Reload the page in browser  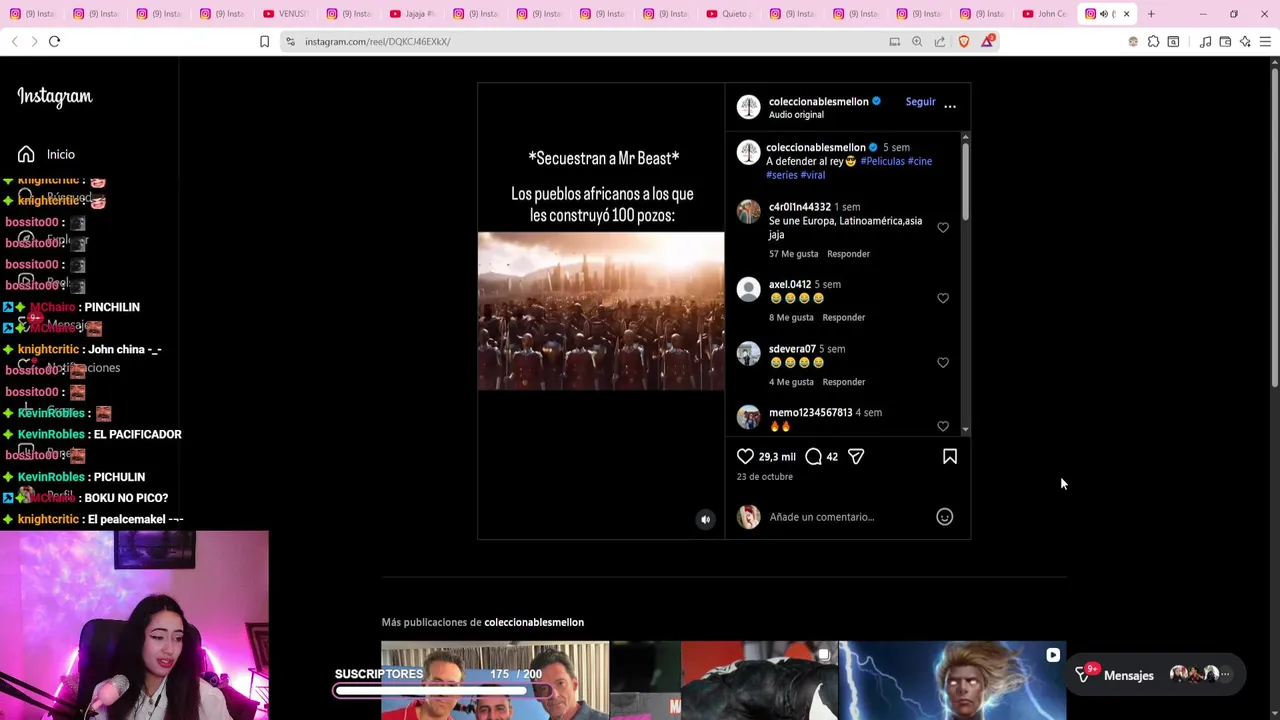point(55,41)
